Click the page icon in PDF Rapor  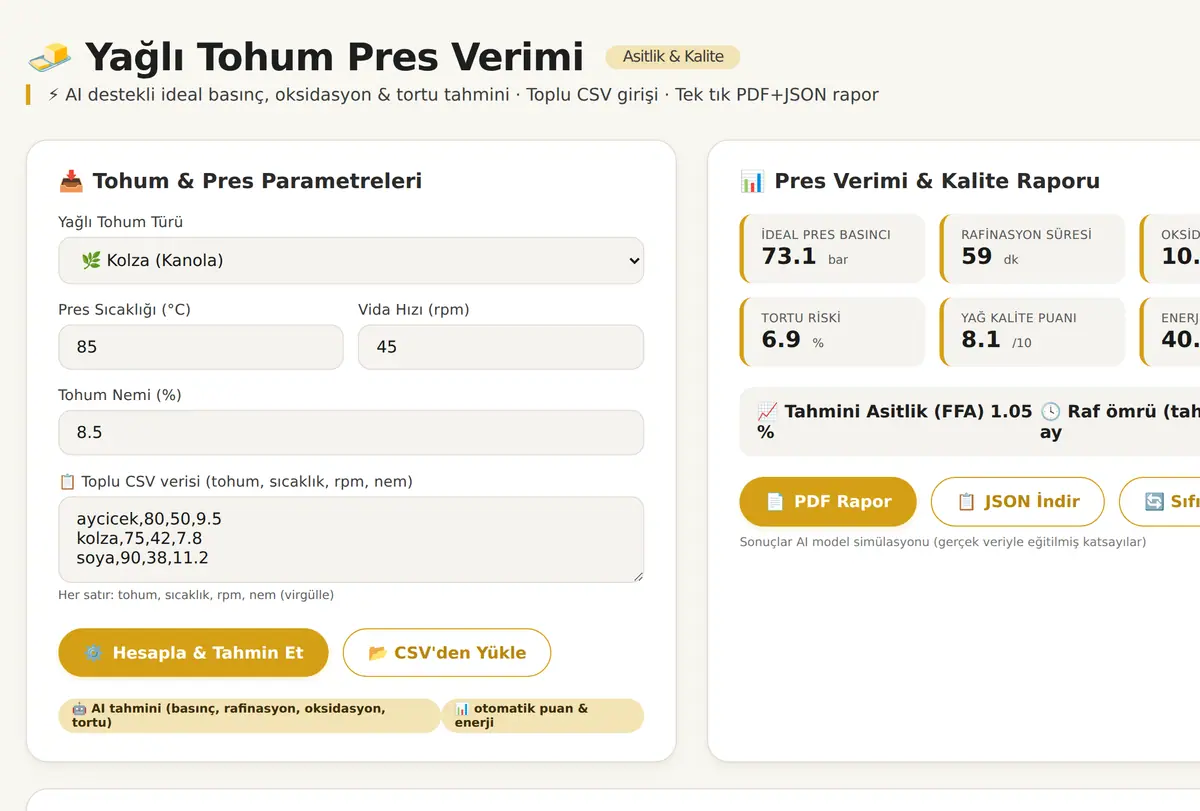tap(775, 502)
